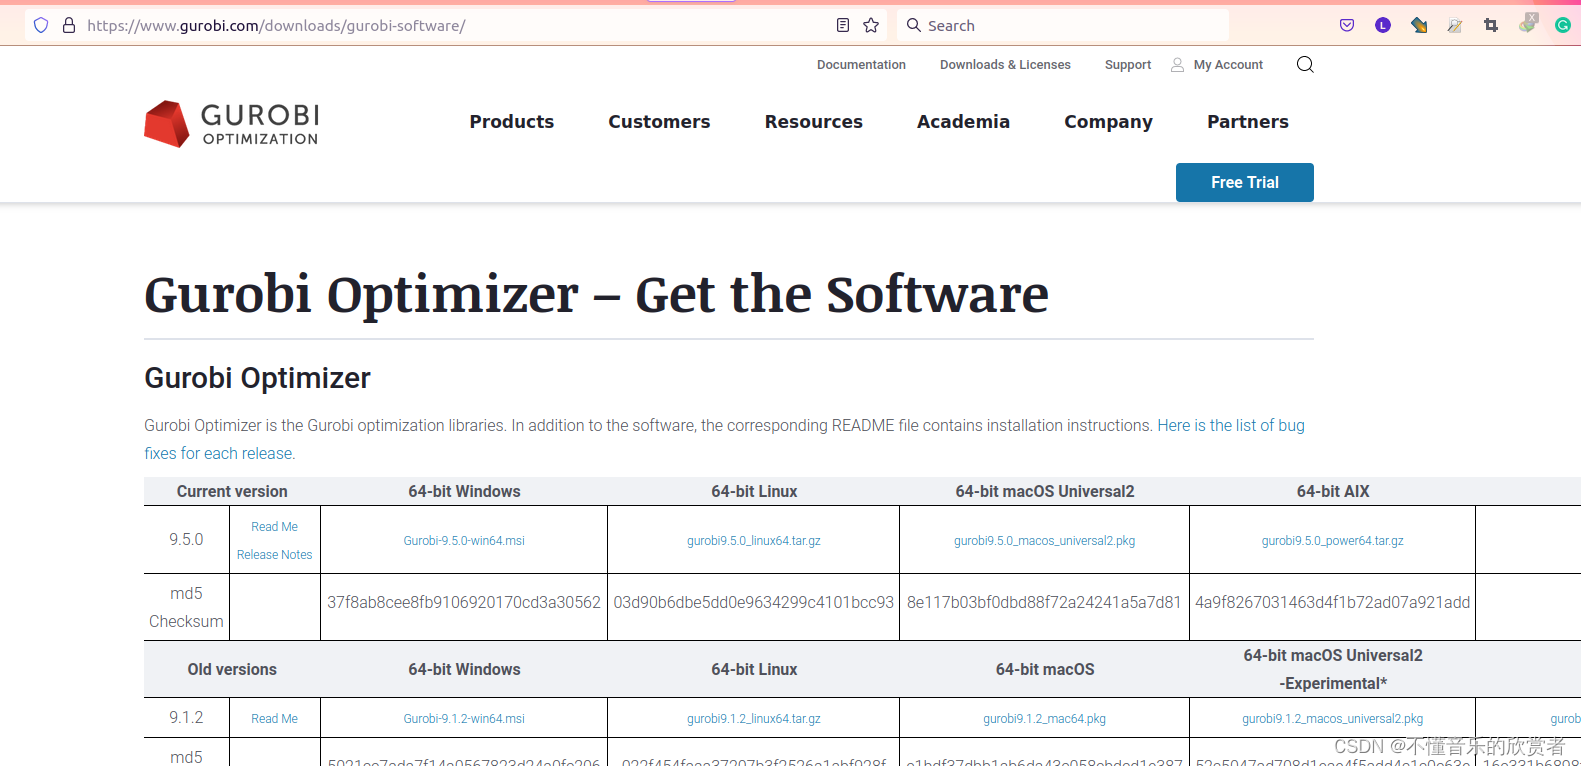Click the crop screenshot extension icon
Screen dimensions: 1581x766
point(1491,25)
